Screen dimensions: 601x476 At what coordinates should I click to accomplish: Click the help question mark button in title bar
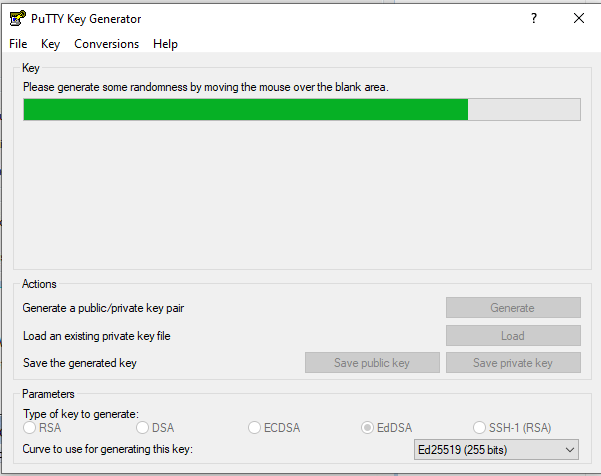click(x=533, y=18)
